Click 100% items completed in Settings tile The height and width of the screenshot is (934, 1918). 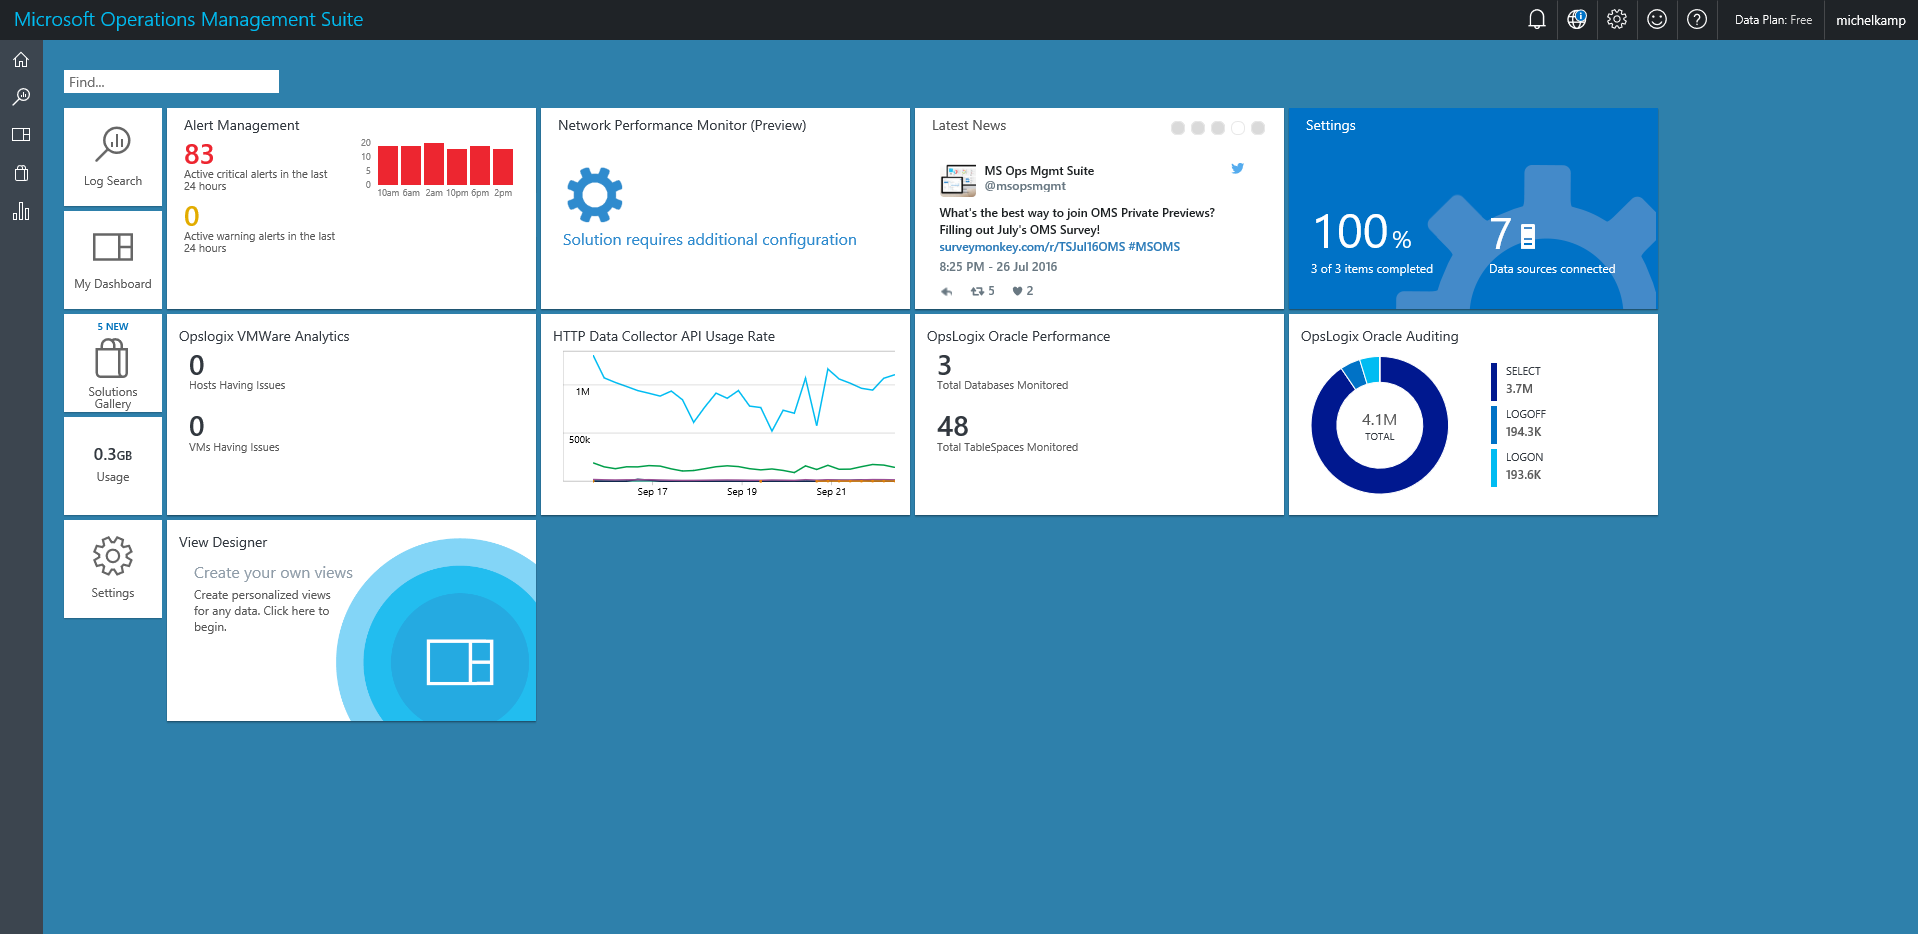coord(1363,233)
